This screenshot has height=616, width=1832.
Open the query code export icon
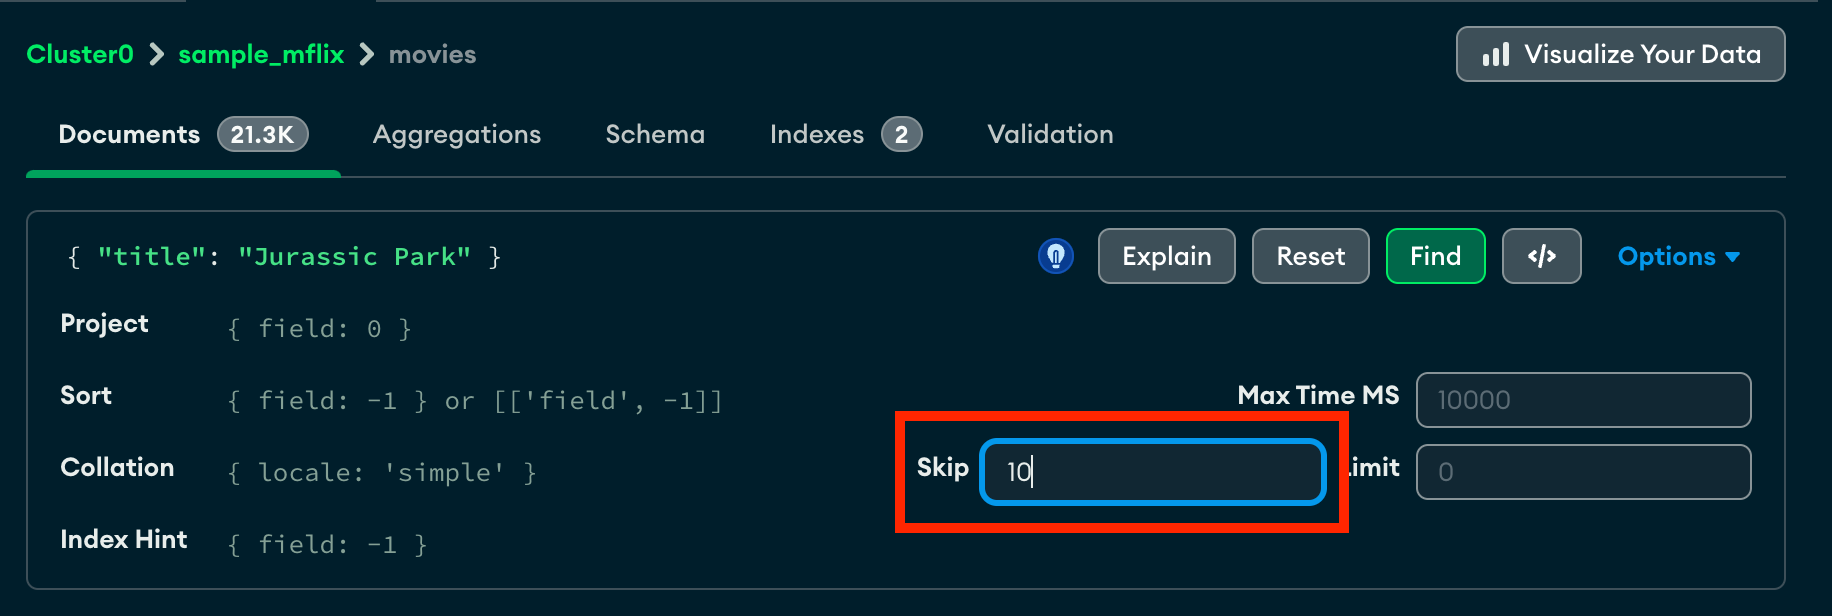click(1541, 256)
